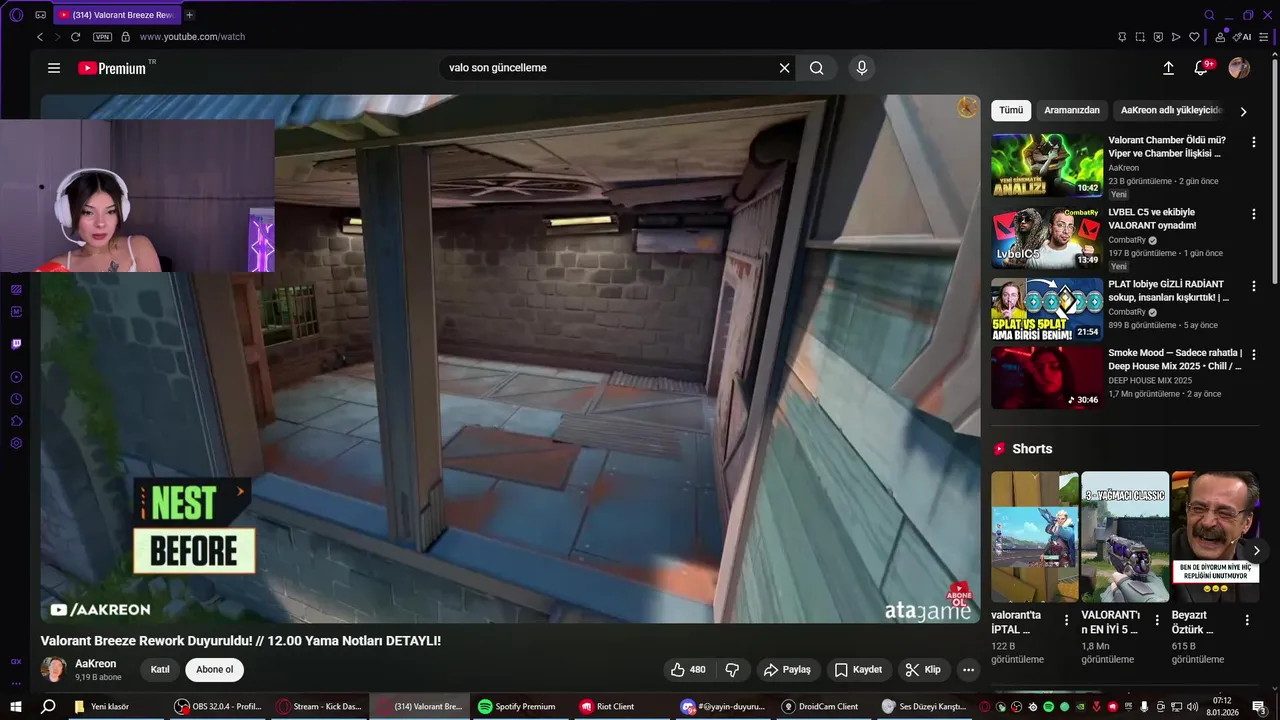Open options for PLAT lobiye video

click(x=1254, y=286)
